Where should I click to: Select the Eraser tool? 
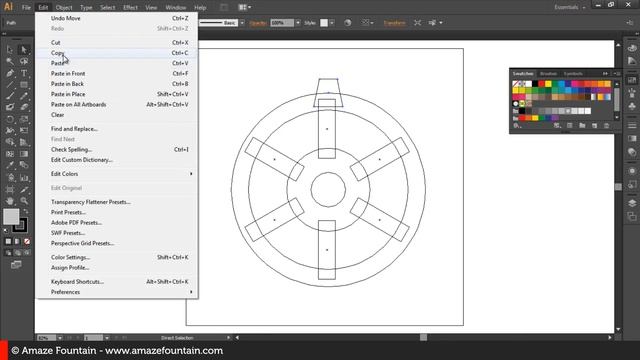pos(24,107)
